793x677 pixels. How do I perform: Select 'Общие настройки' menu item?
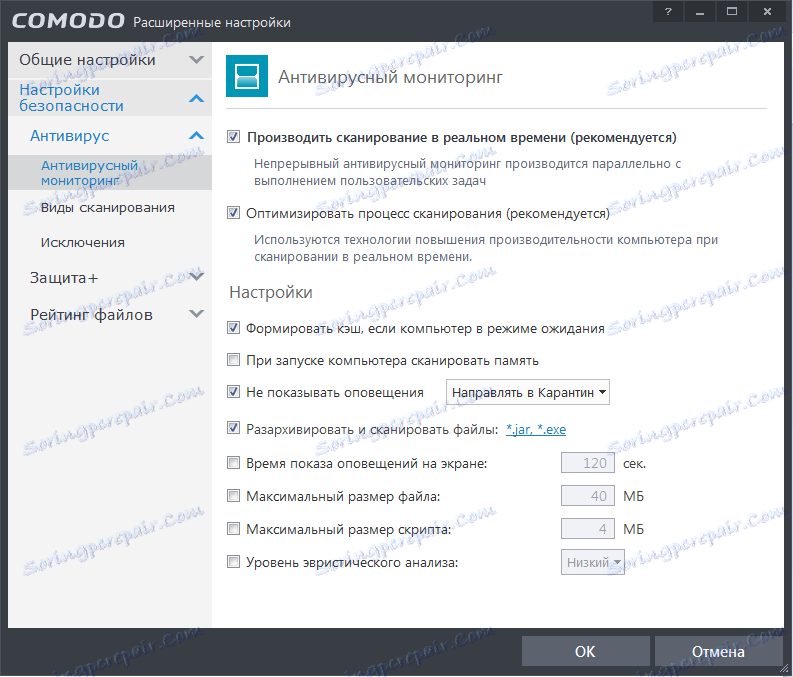coord(110,60)
